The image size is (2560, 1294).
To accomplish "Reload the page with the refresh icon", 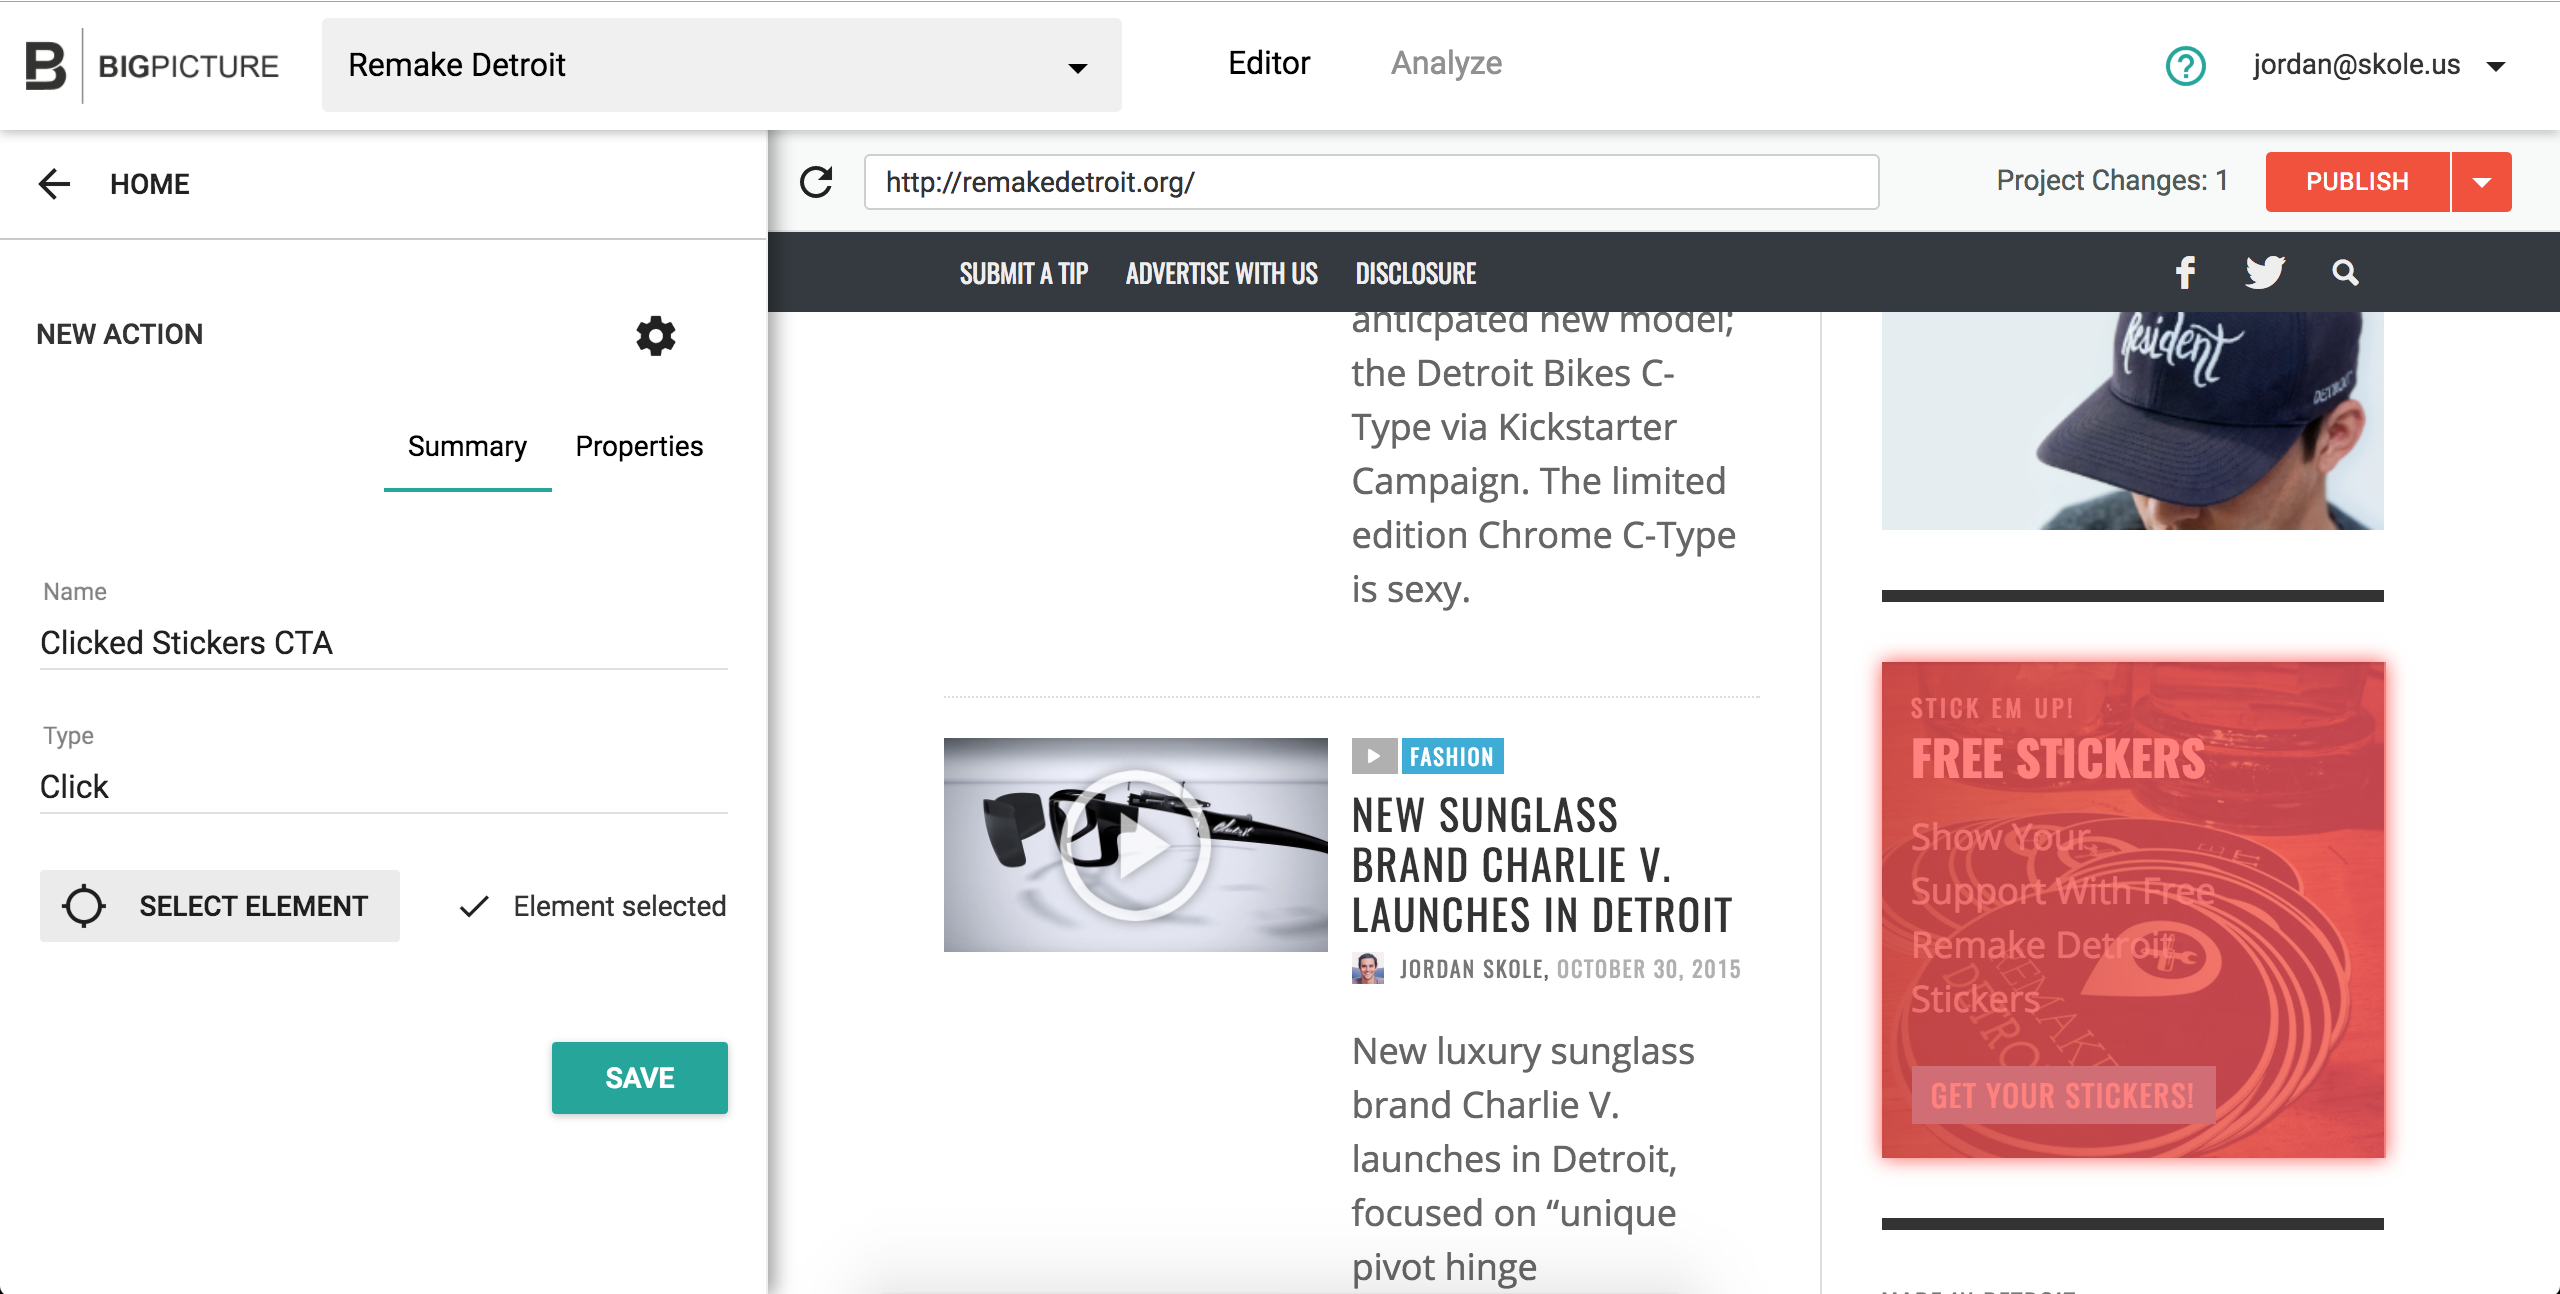I will (x=816, y=182).
